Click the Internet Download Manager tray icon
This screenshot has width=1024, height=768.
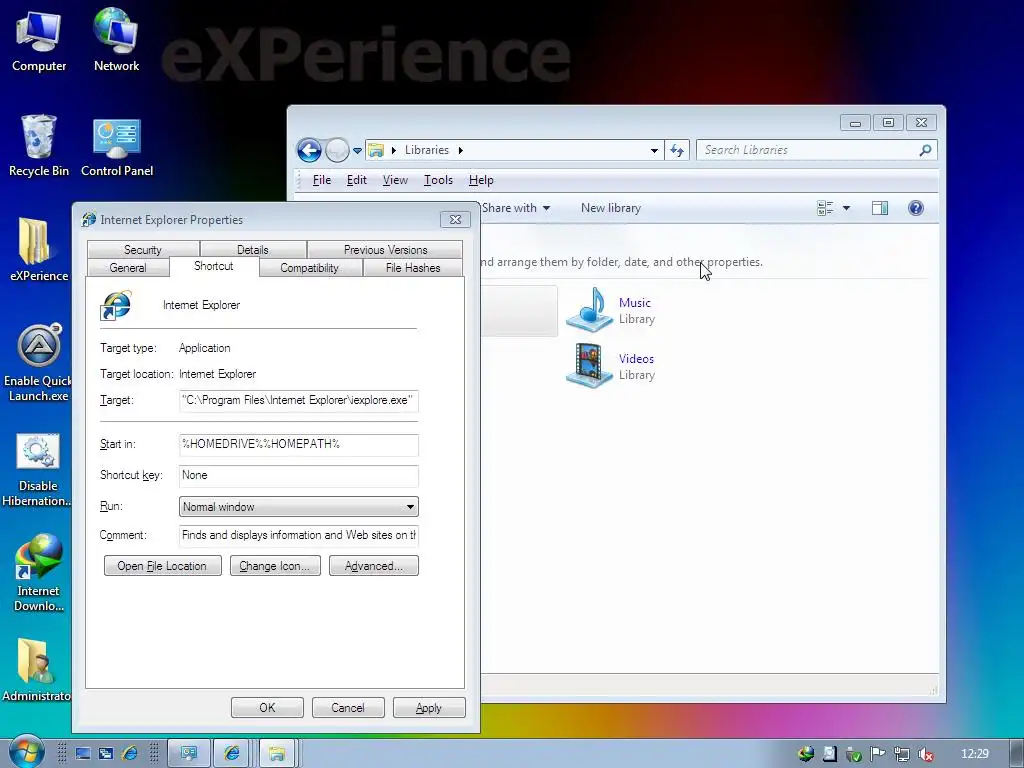click(806, 754)
